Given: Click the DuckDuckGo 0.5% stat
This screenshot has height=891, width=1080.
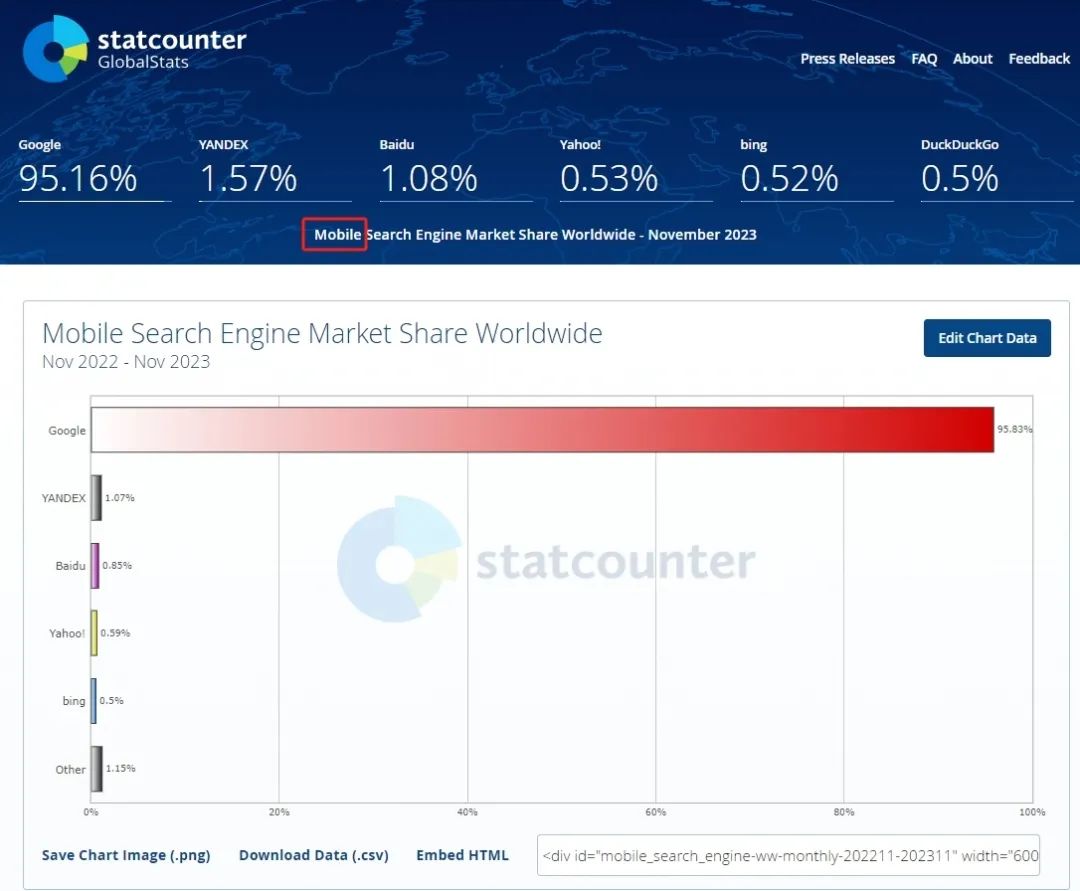Looking at the screenshot, I should tap(960, 178).
